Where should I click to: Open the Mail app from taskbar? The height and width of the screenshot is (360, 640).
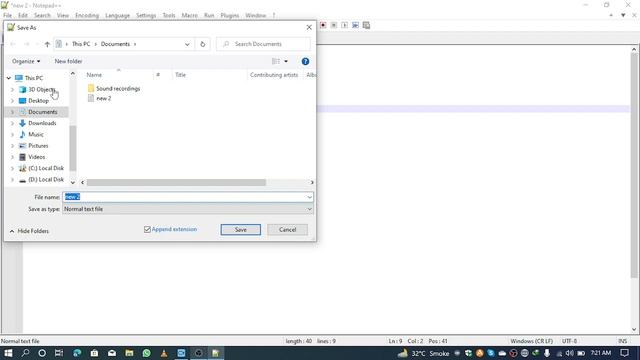click(112, 353)
